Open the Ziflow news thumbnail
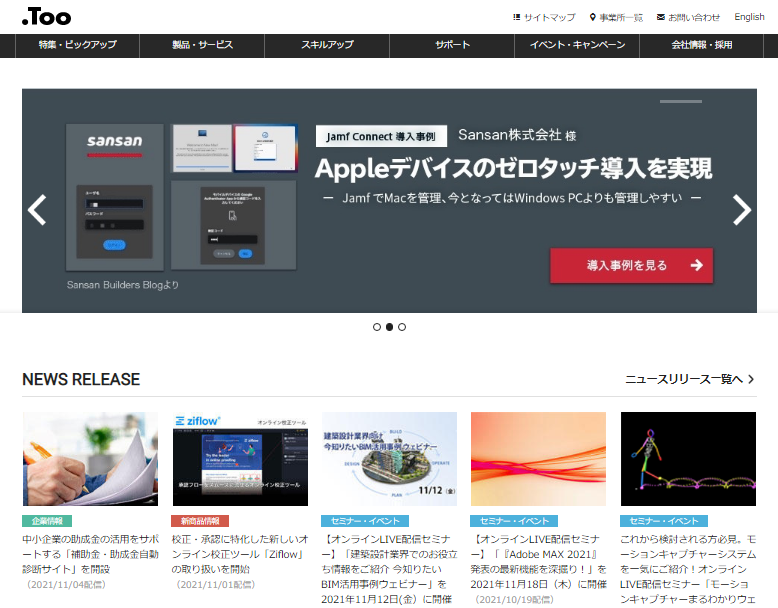 tap(240, 459)
